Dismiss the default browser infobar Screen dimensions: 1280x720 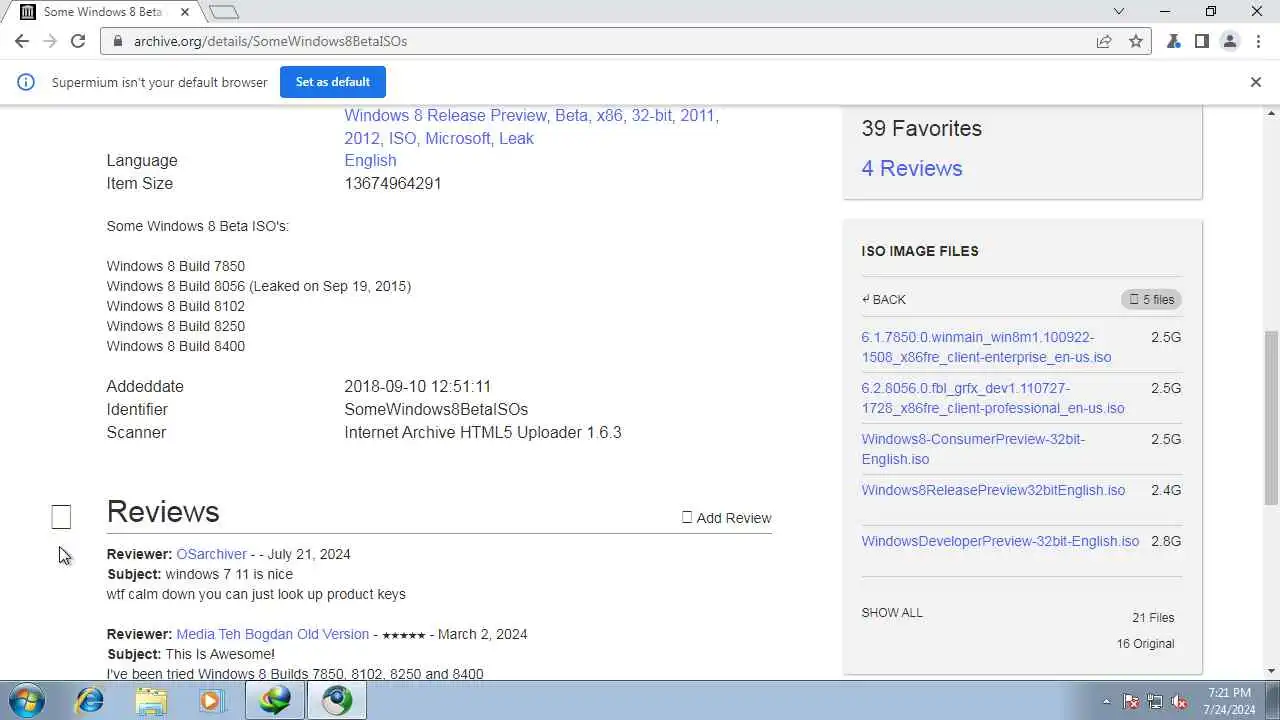coord(1256,82)
